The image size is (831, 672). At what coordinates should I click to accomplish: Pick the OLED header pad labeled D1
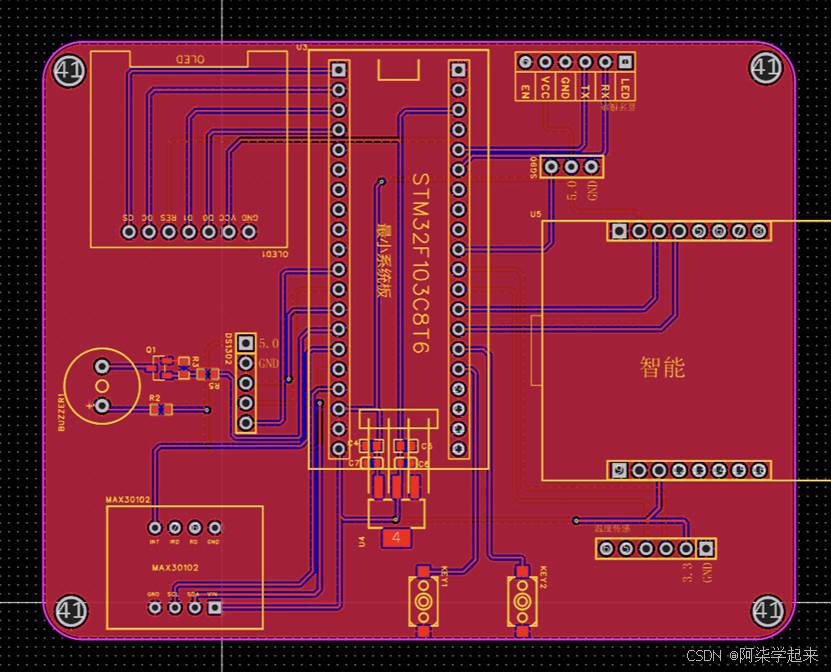pyautogui.click(x=189, y=232)
